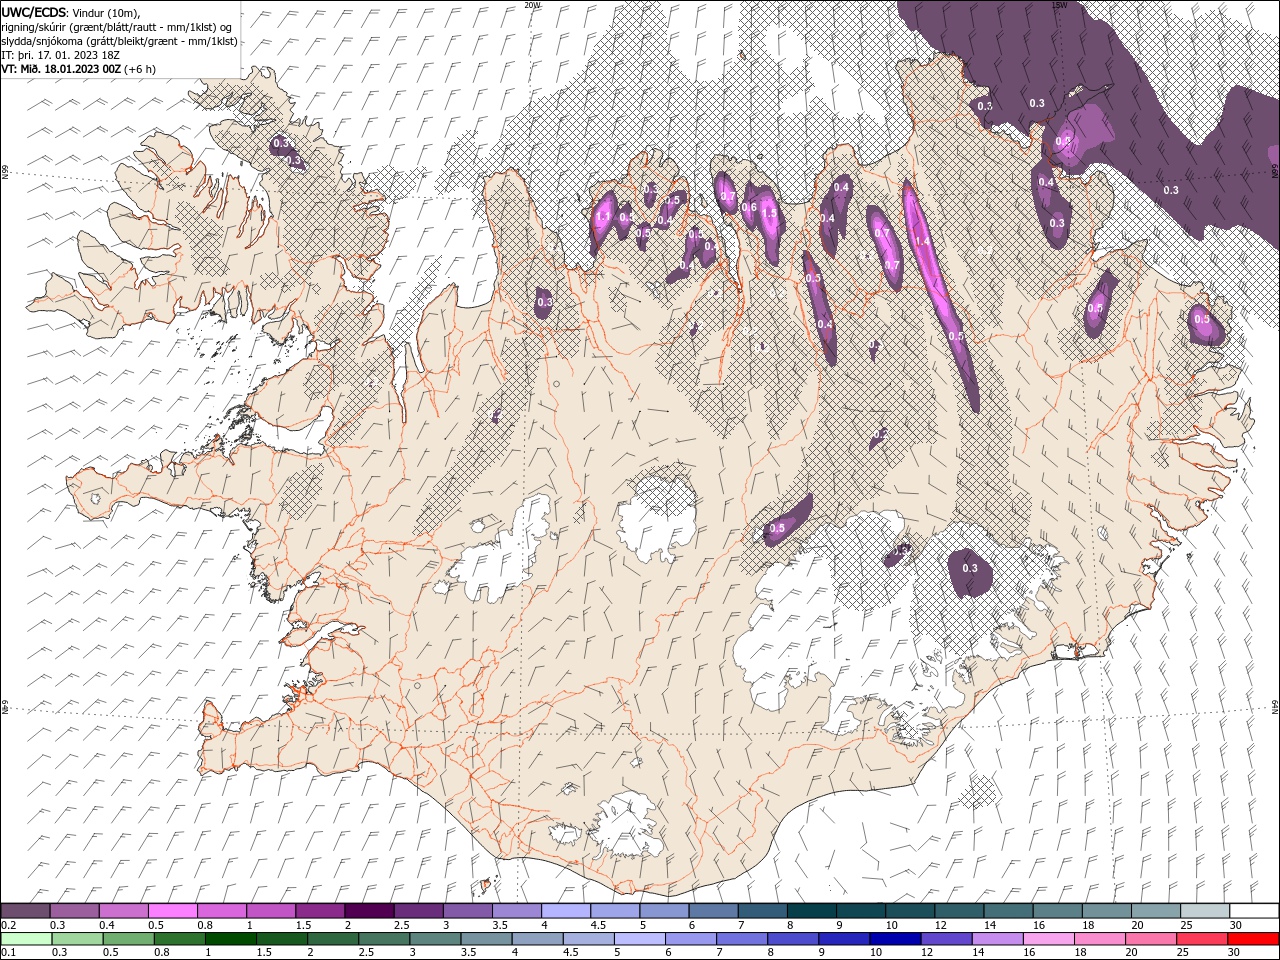This screenshot has height=960, width=1280.
Task: Pick the darkest purple swatch labeled 2 in snow legend
Action: tap(369, 911)
